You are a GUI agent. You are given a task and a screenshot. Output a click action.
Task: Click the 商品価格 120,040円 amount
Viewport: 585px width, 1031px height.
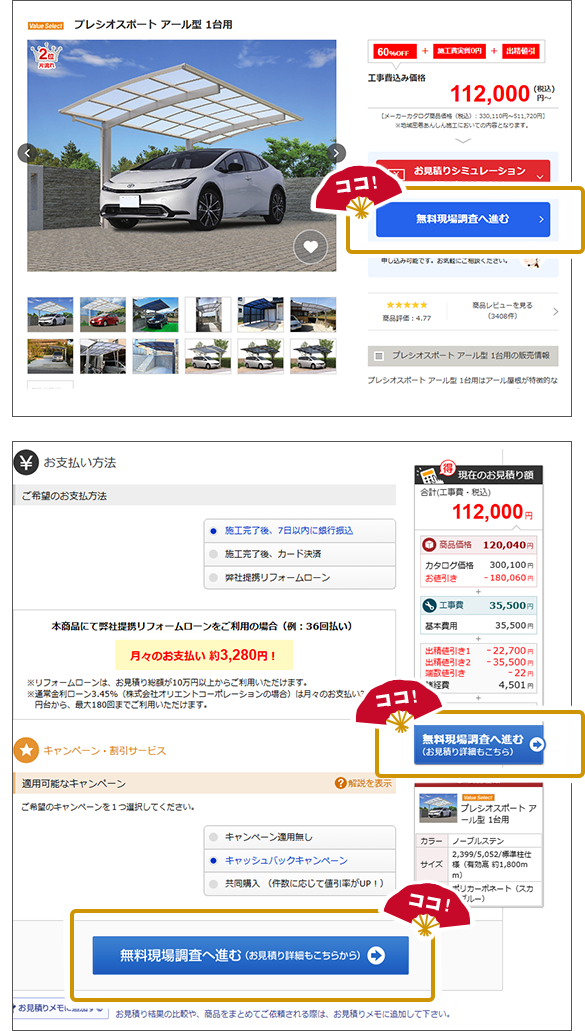509,545
